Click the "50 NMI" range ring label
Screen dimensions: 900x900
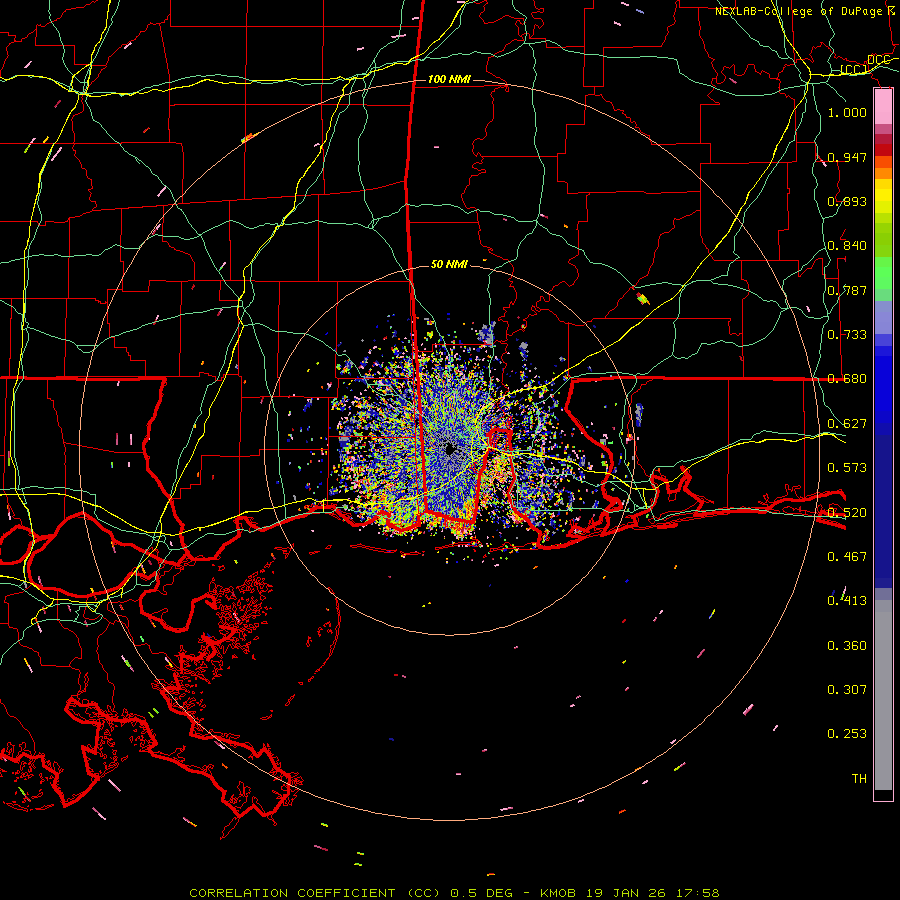[x=449, y=264]
